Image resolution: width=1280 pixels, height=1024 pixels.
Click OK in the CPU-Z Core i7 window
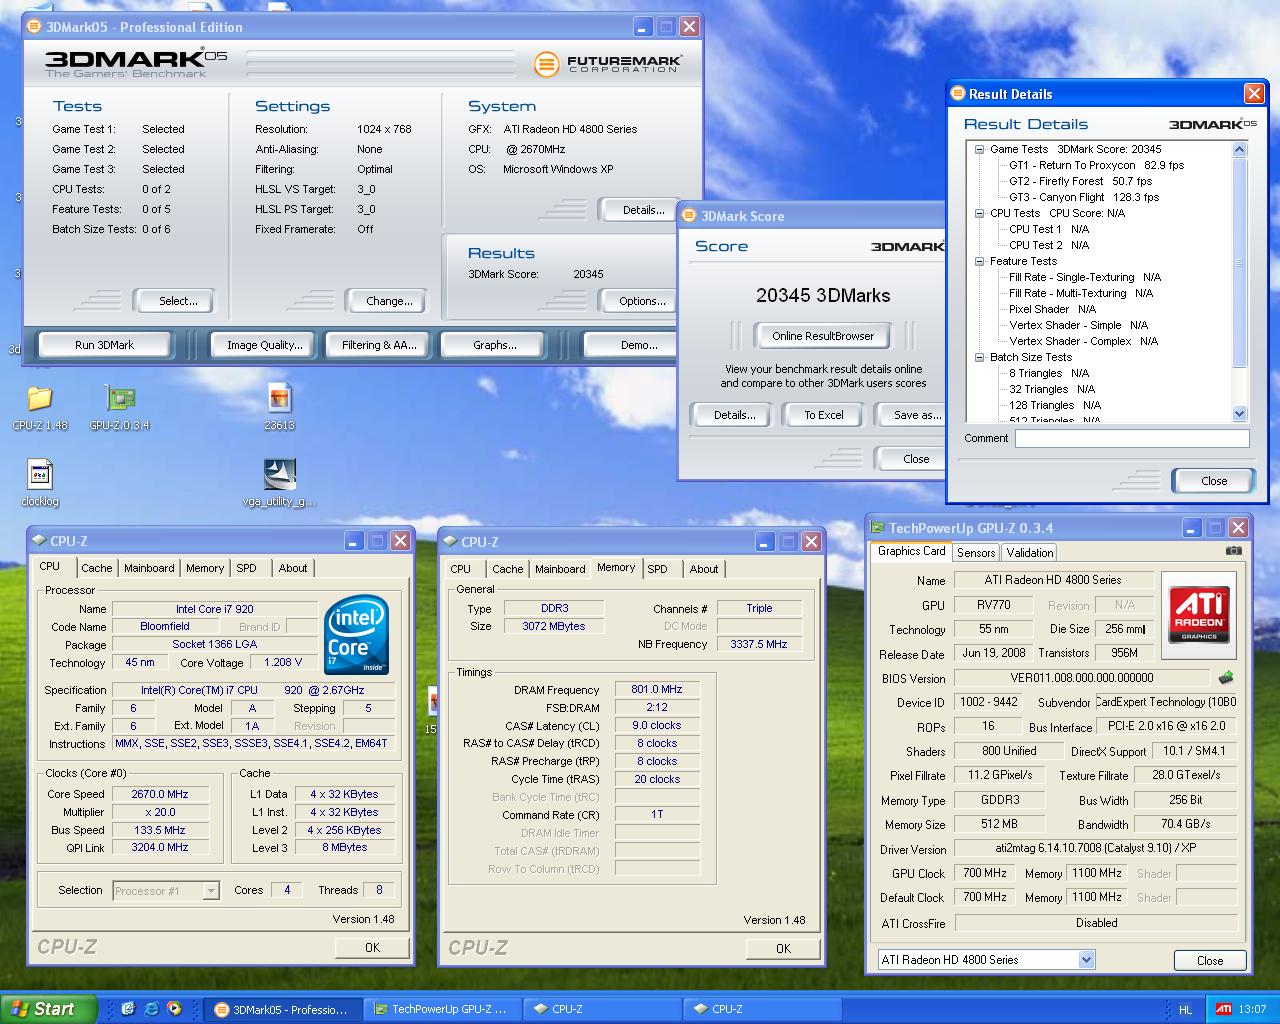coord(372,947)
